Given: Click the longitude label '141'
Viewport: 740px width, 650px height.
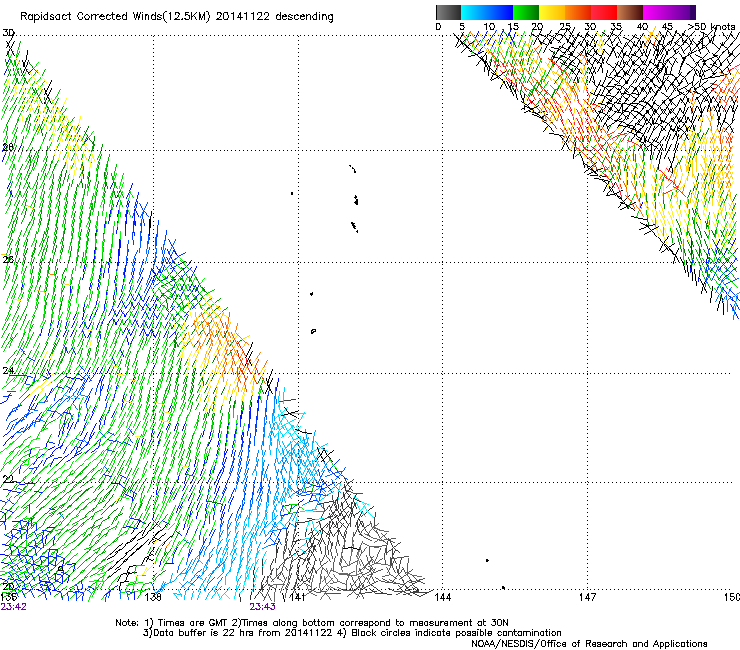Looking at the screenshot, I should (297, 597).
